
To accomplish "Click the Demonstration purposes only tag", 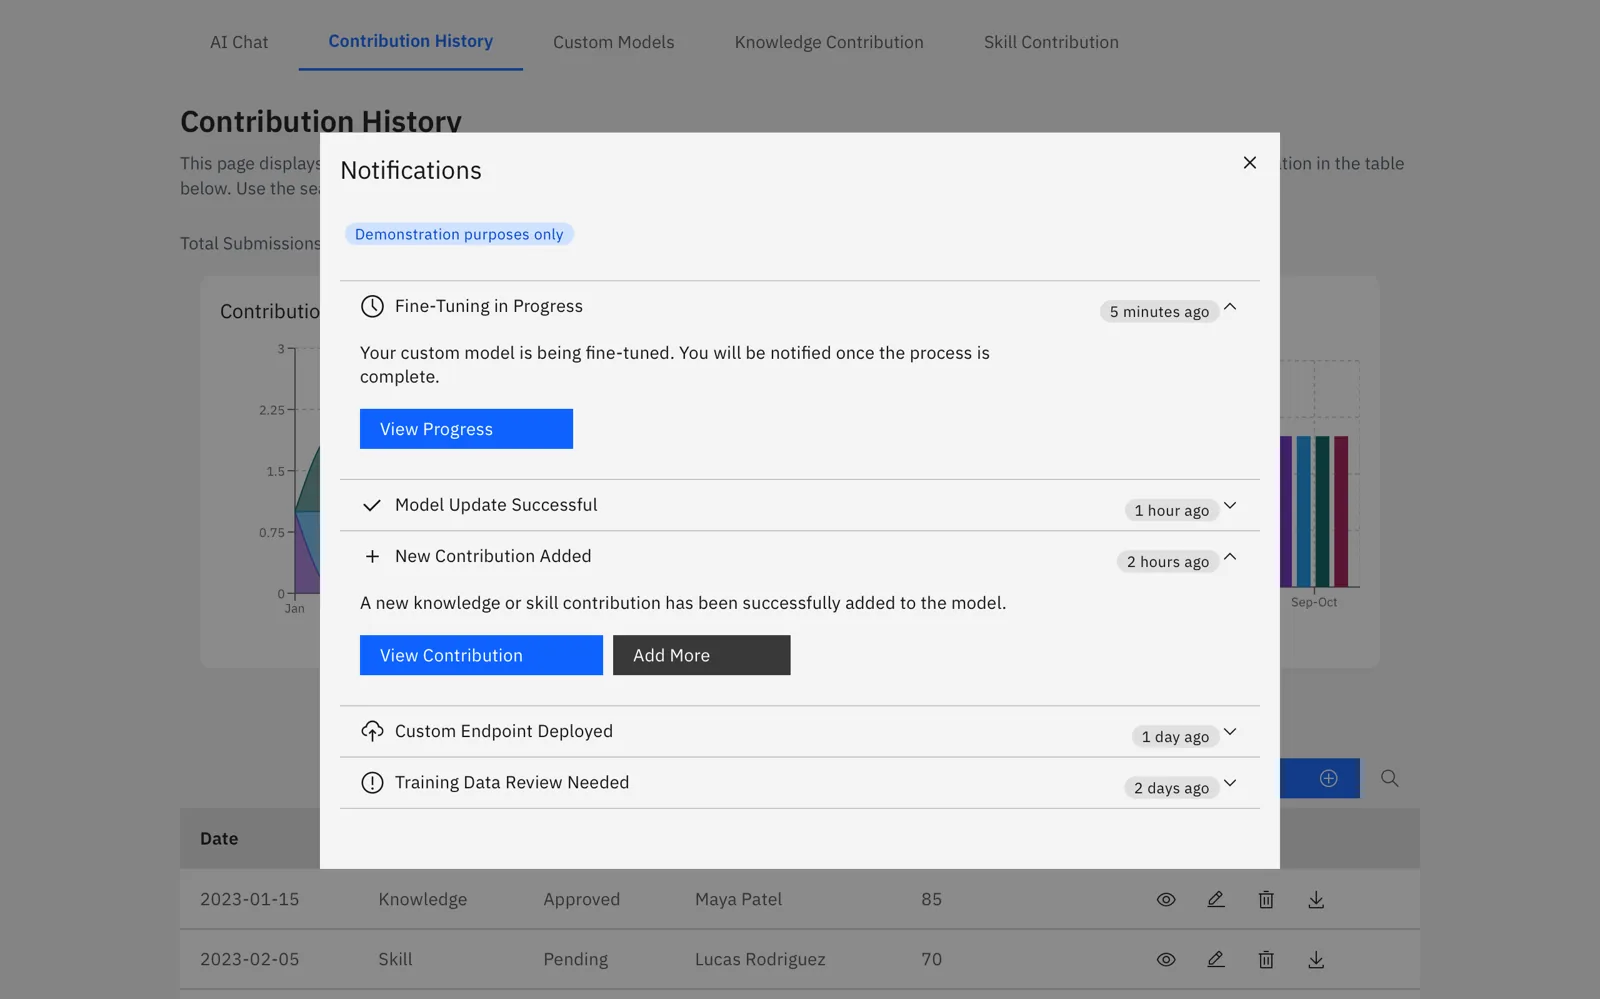I will (x=459, y=234).
